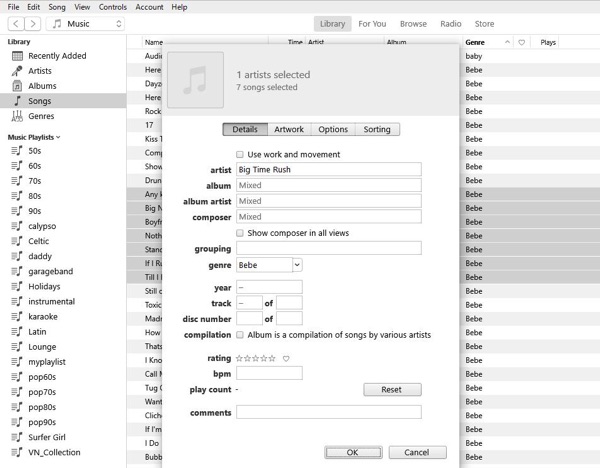The width and height of the screenshot is (600, 468).
Task: Click the forward navigation arrow
Action: point(32,23)
